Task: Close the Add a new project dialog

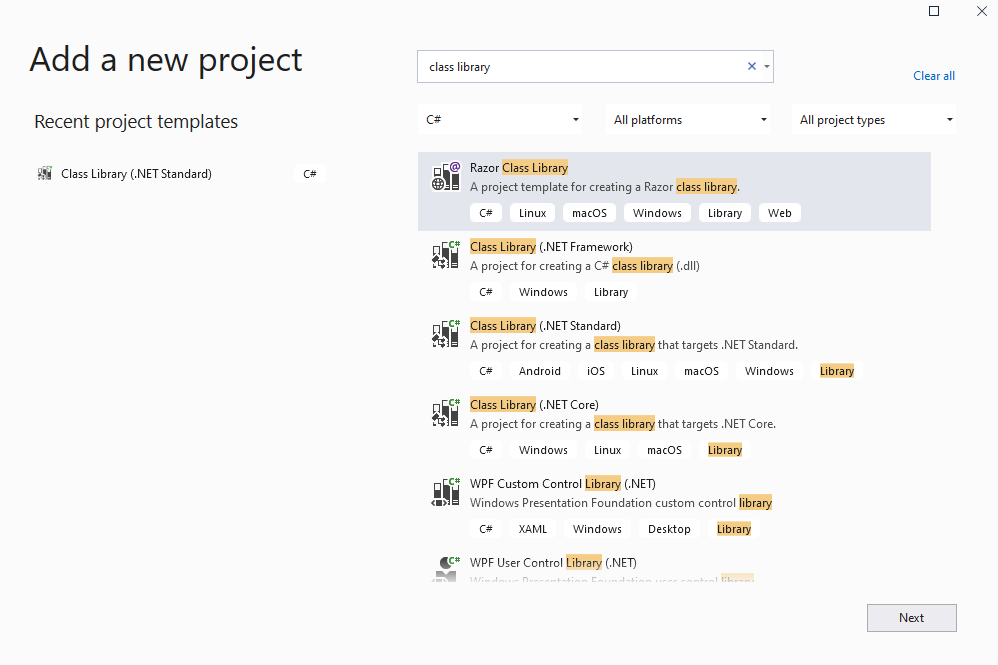Action: 982,11
